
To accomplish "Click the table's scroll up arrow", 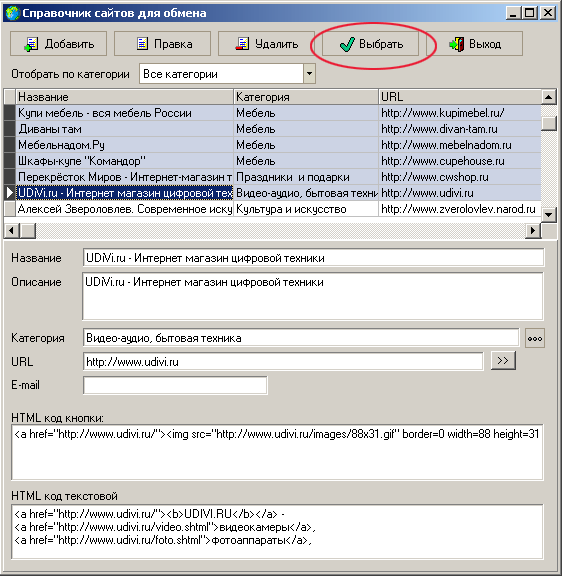I will 548,97.
